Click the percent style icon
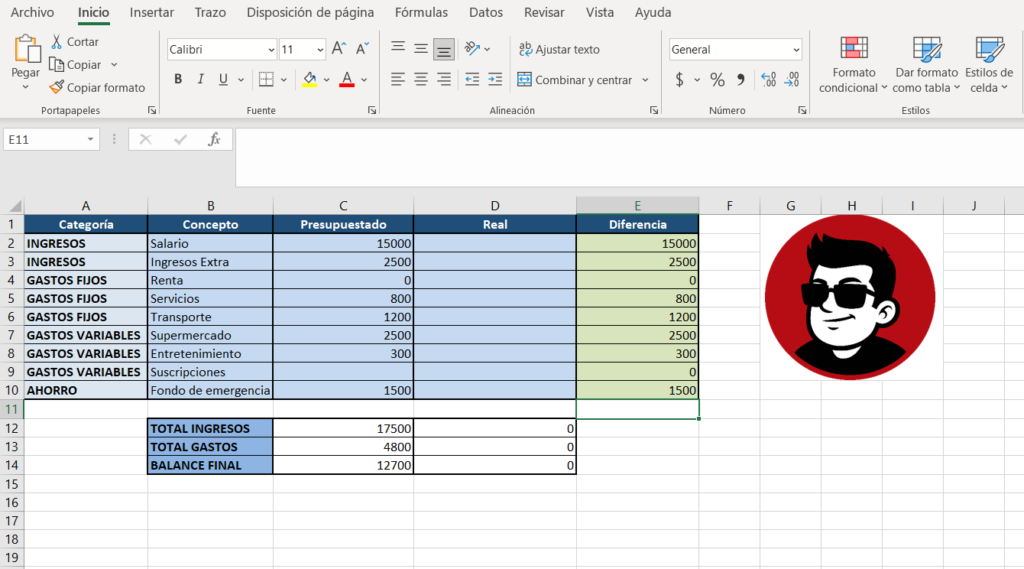 coord(717,80)
